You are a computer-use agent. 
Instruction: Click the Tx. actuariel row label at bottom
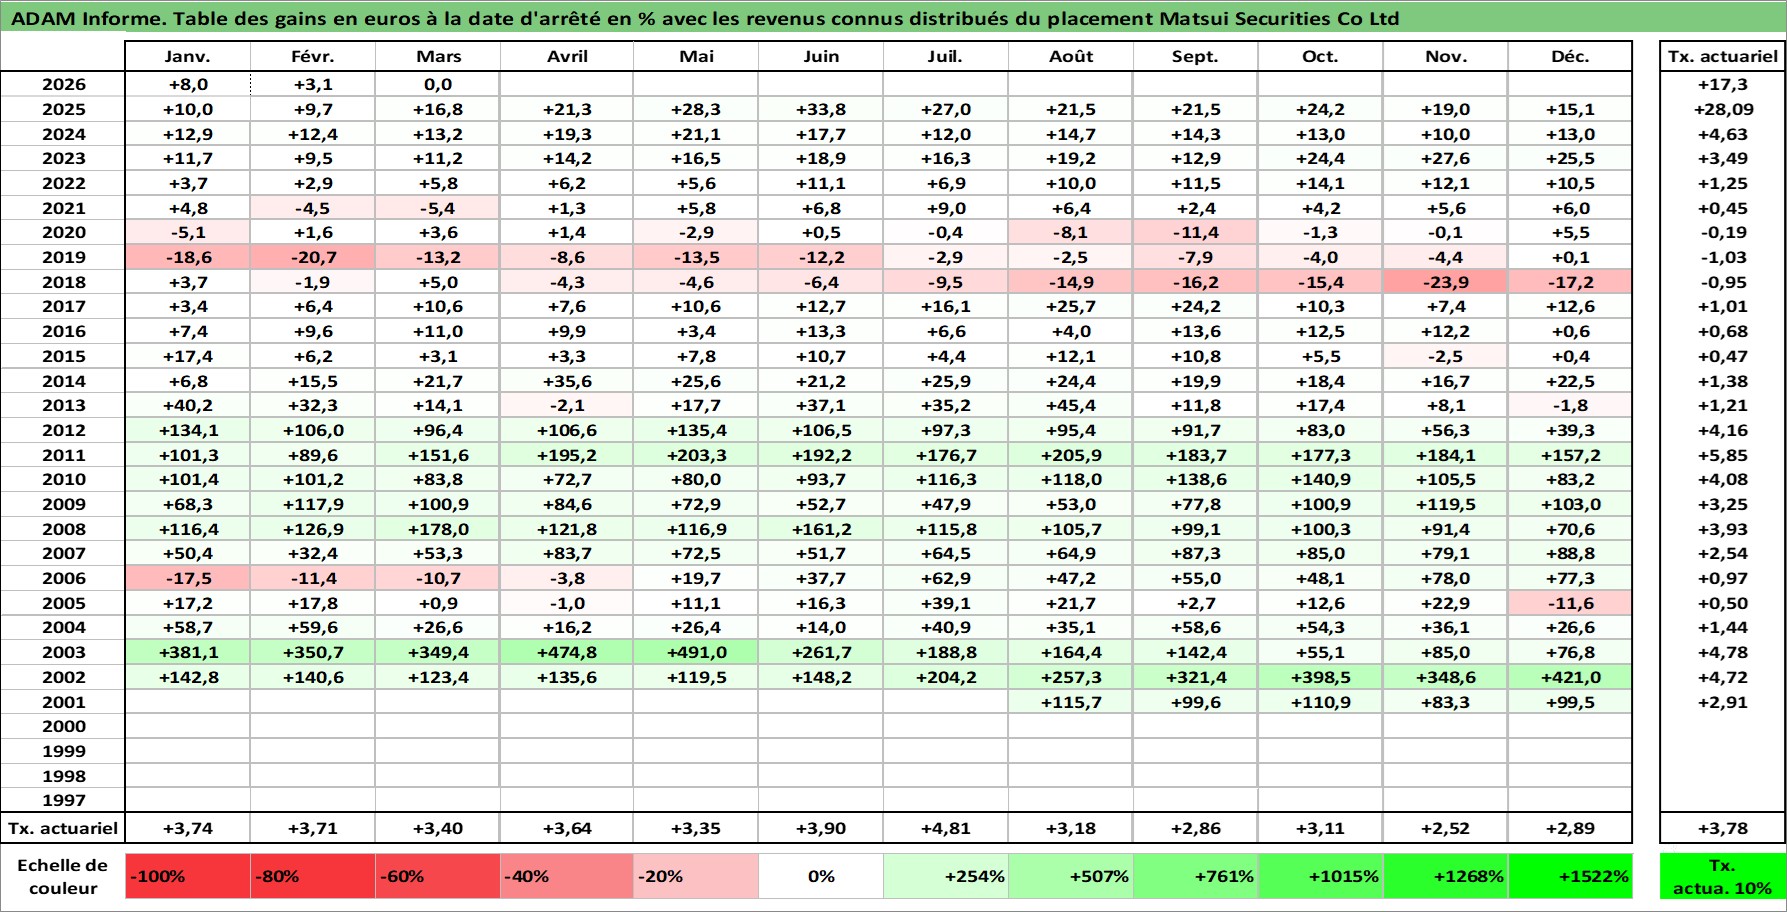pyautogui.click(x=63, y=828)
